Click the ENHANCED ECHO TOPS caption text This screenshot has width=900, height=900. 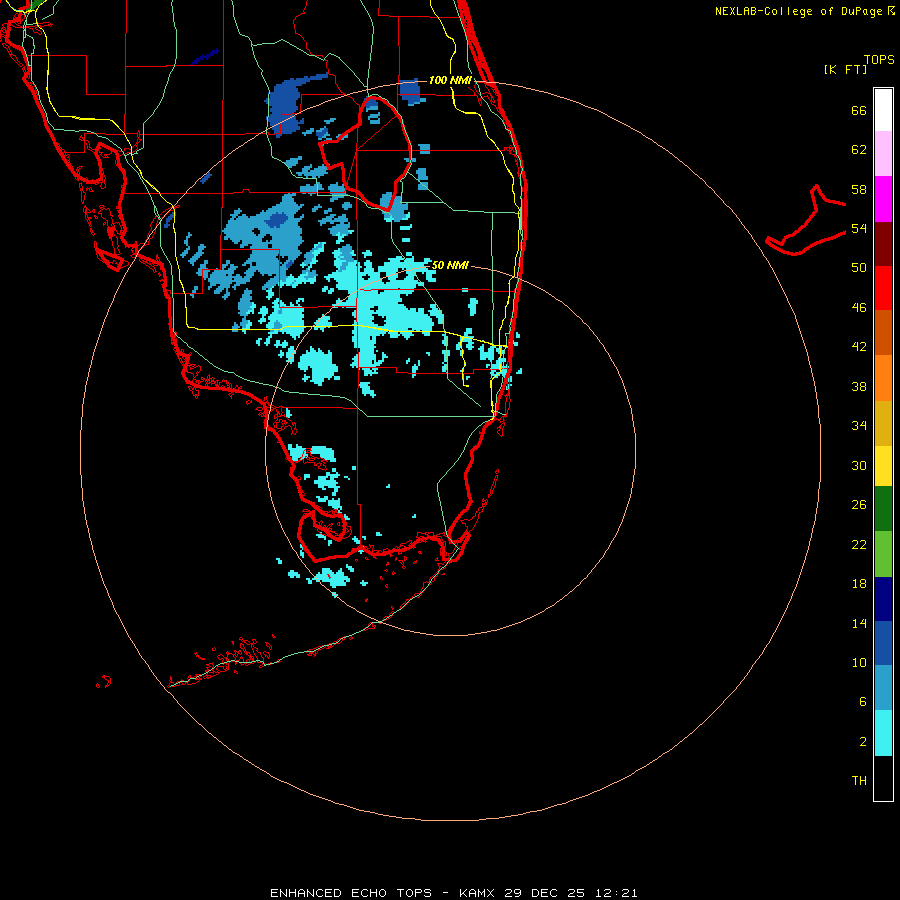tap(351, 893)
